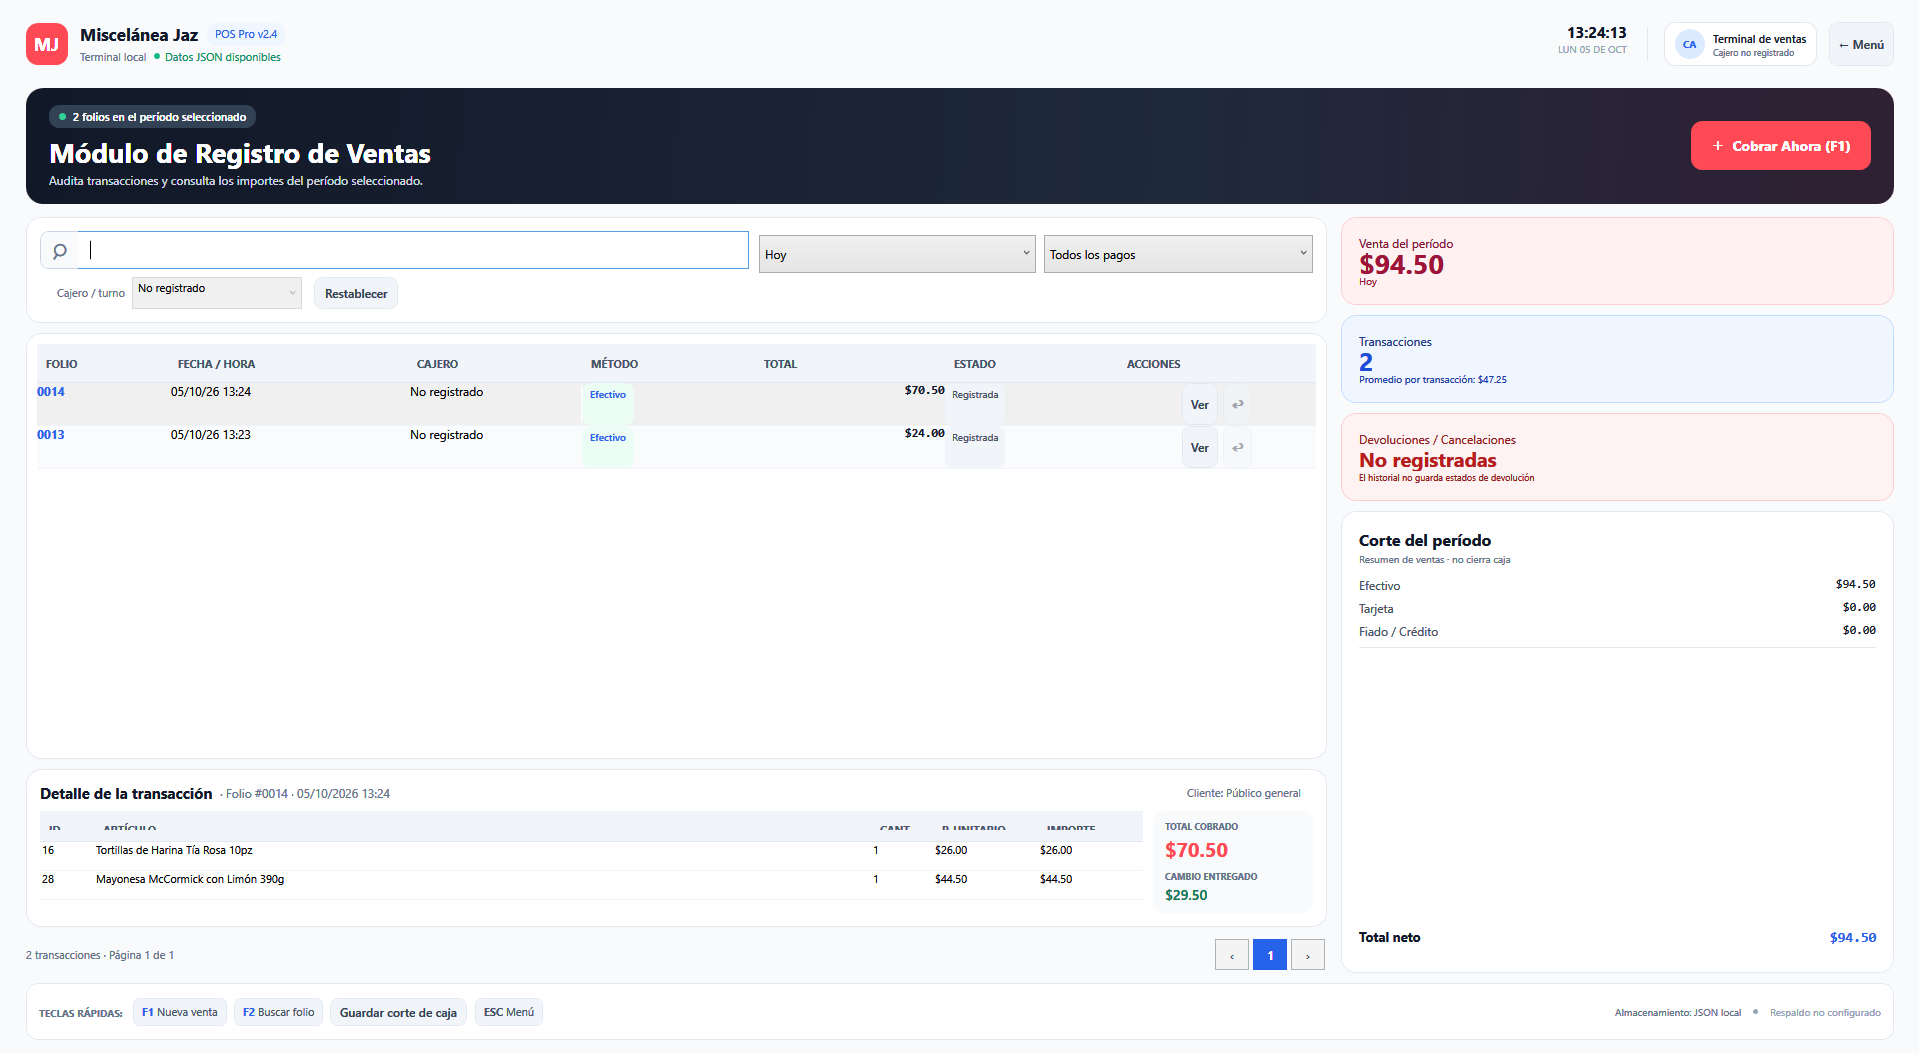Image resolution: width=1919 pixels, height=1053 pixels.
Task: Click the 13:24:13 clock display
Action: point(1596,33)
